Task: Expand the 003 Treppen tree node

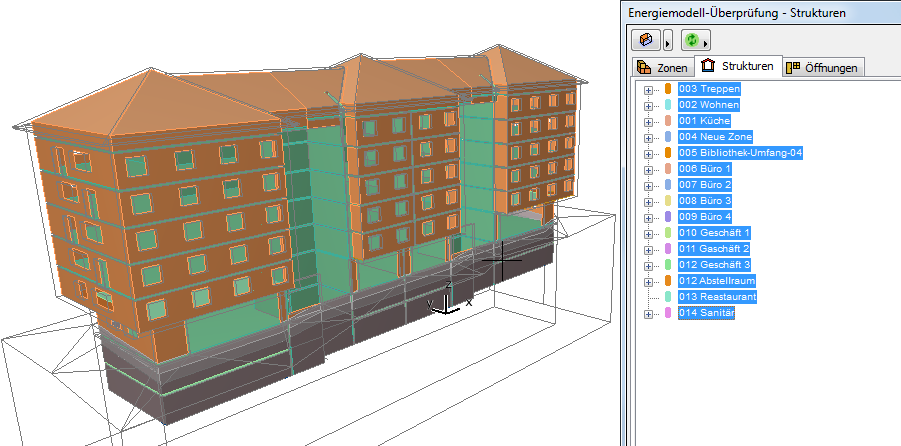Action: 648,89
